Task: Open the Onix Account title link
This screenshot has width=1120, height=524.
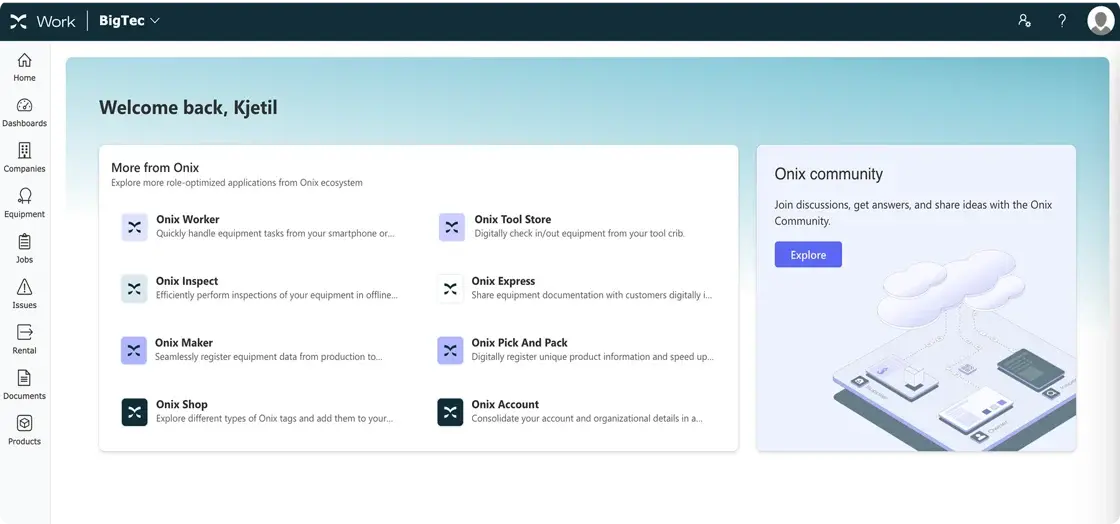Action: (x=505, y=404)
